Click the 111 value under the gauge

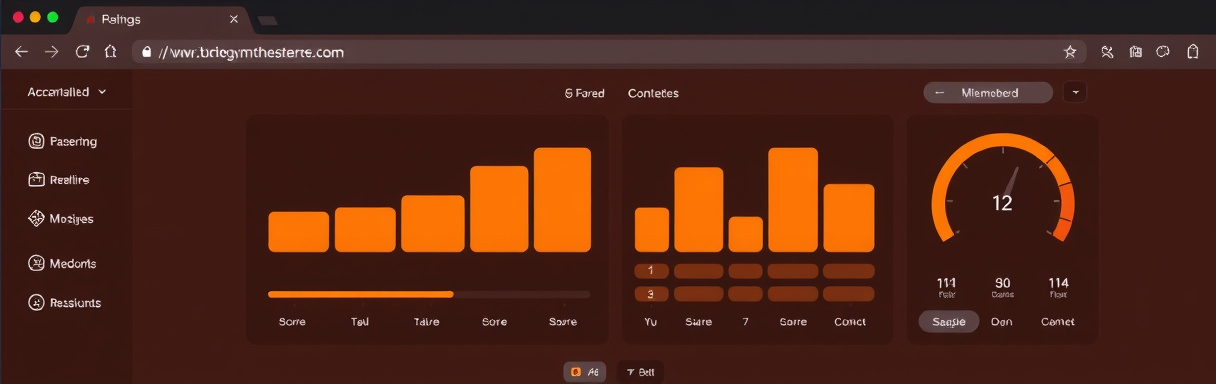(x=946, y=283)
